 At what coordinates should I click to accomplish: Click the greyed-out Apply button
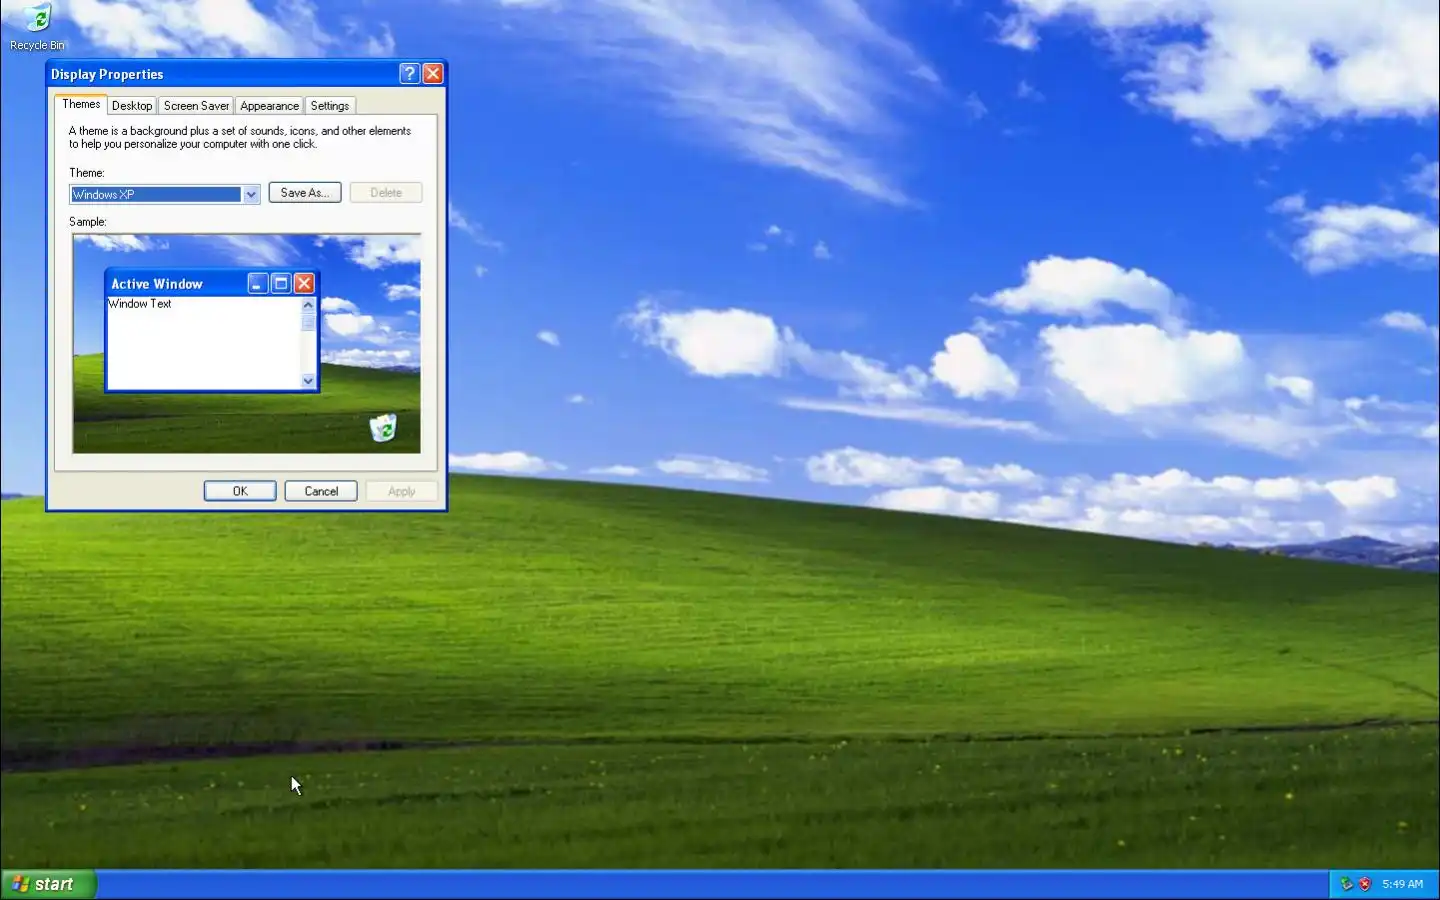tap(401, 491)
